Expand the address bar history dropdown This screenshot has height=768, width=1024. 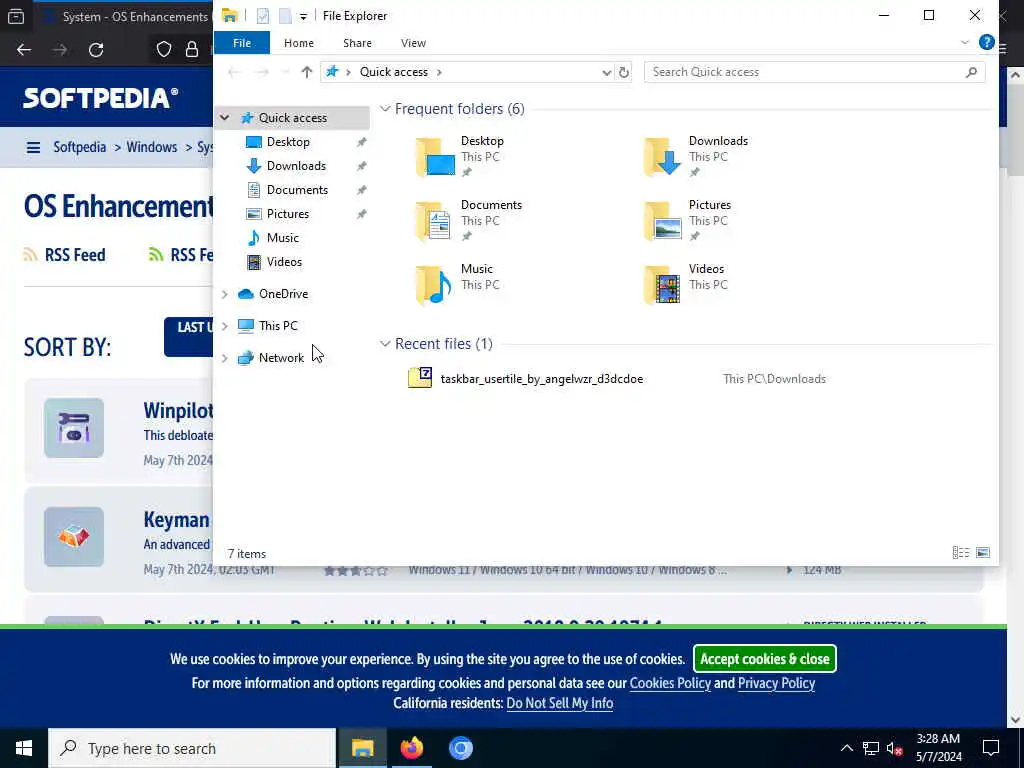click(x=607, y=72)
